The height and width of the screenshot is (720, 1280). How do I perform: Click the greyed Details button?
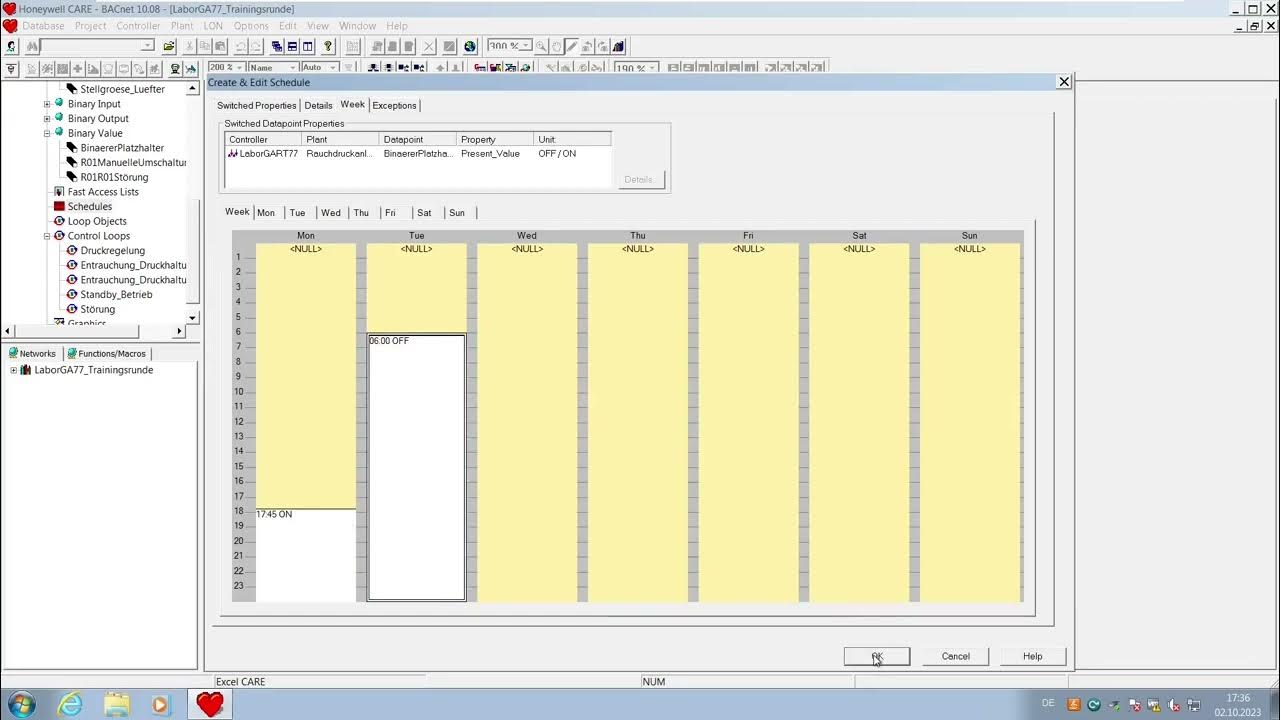(638, 180)
